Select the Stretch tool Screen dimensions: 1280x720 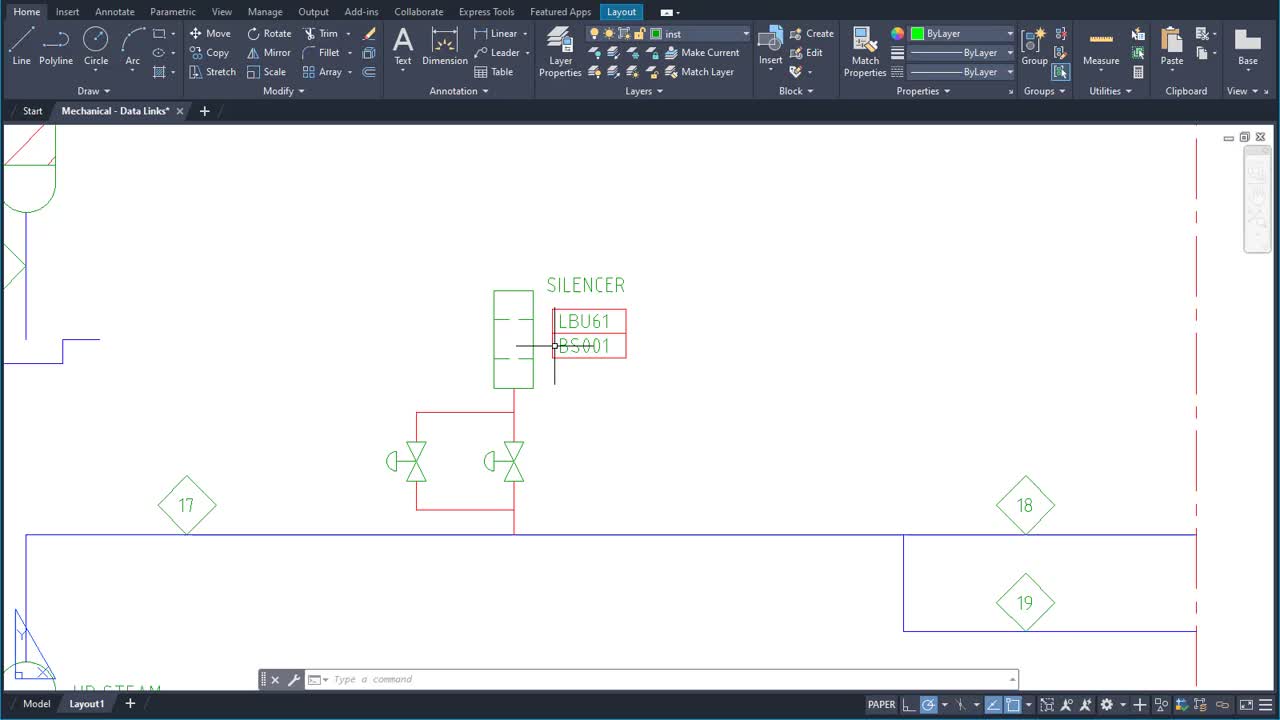coord(213,72)
